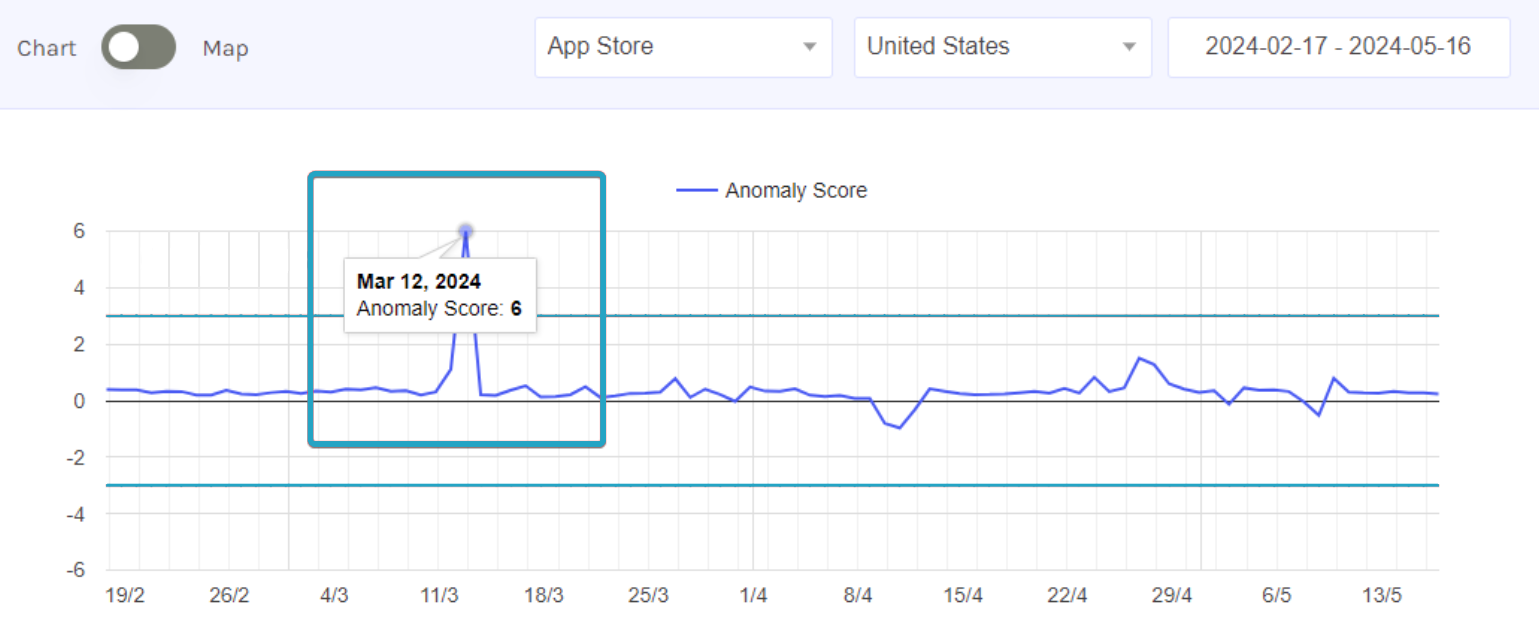Open the date range picker field
1539x632 pixels.
(1337, 47)
